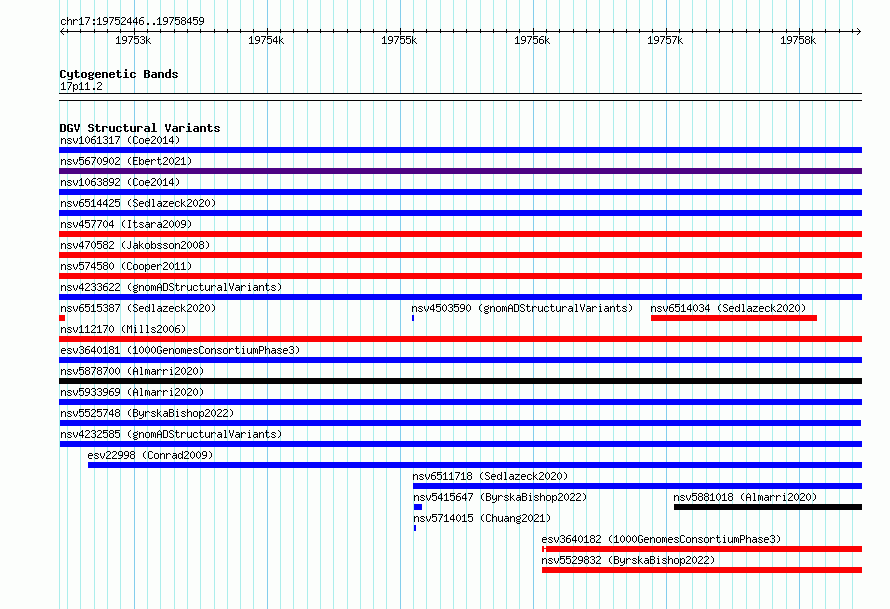Click the small blue nsv5415647 marker

coord(418,507)
